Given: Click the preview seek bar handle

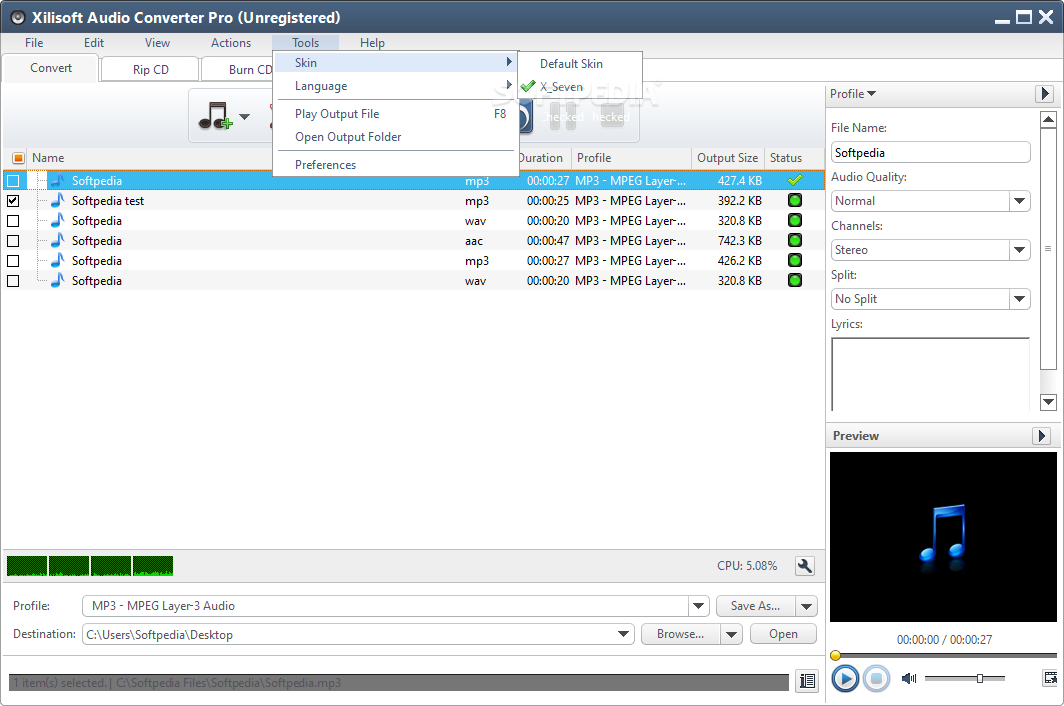Looking at the screenshot, I should tap(835, 655).
